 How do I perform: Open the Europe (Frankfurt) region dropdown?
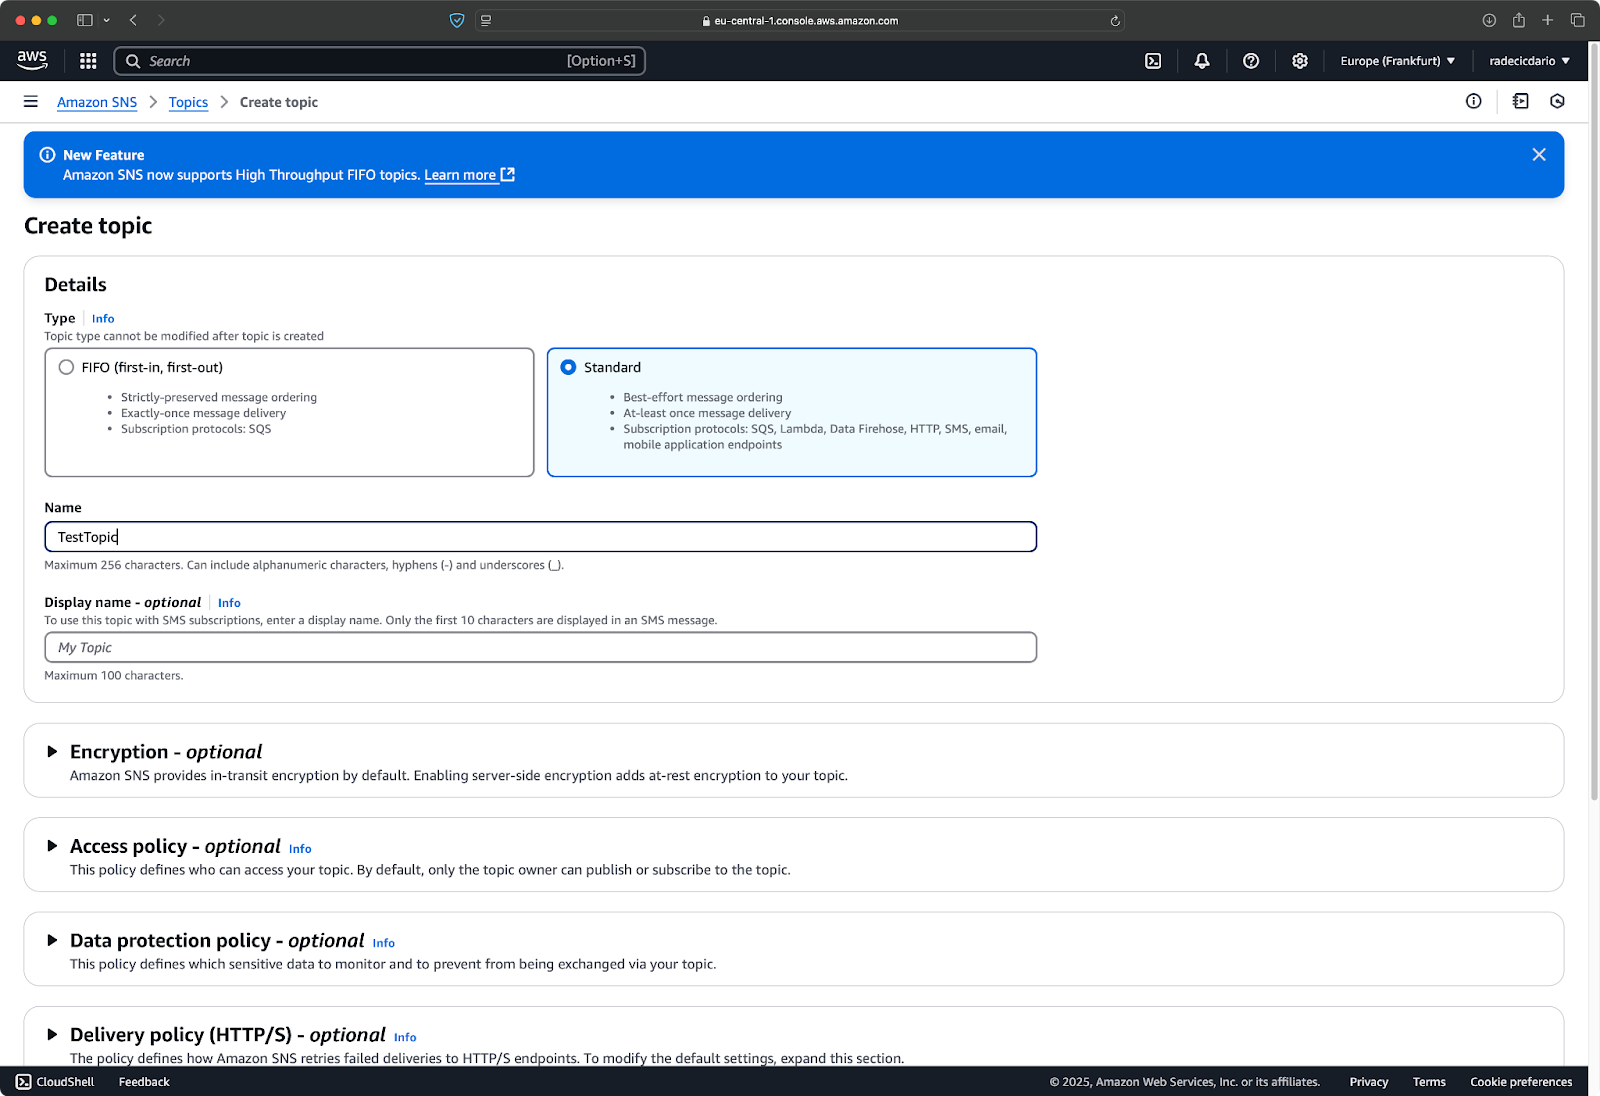[1398, 61]
